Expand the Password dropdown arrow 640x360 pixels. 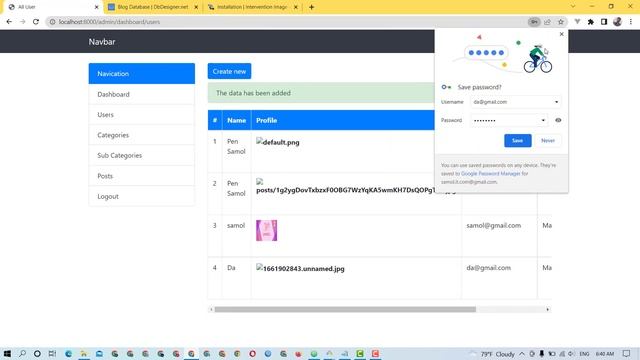pos(543,120)
